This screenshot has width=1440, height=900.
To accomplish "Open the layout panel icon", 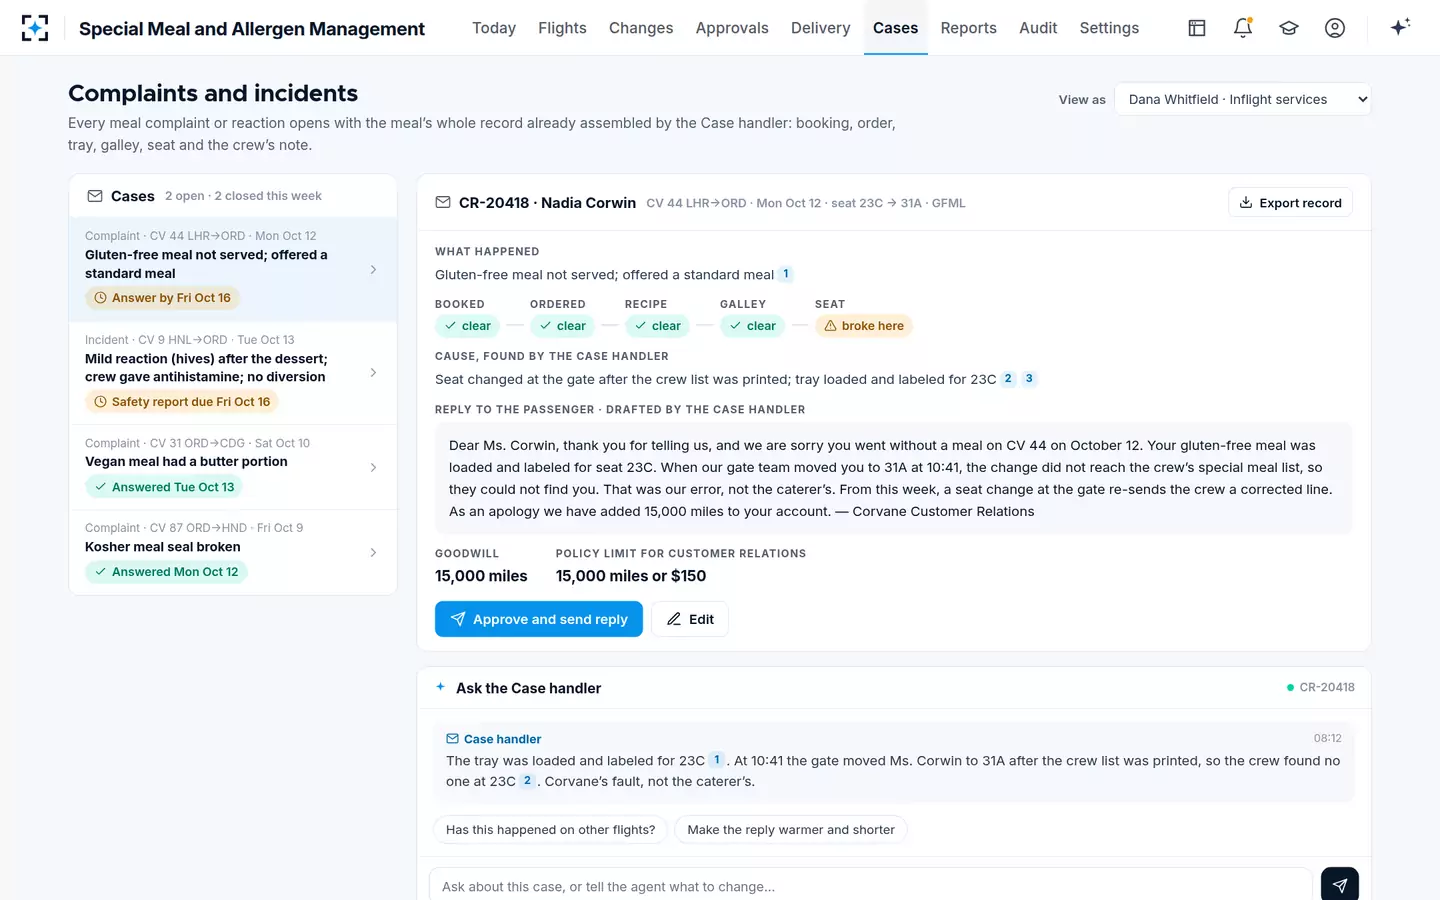I will [x=1197, y=28].
